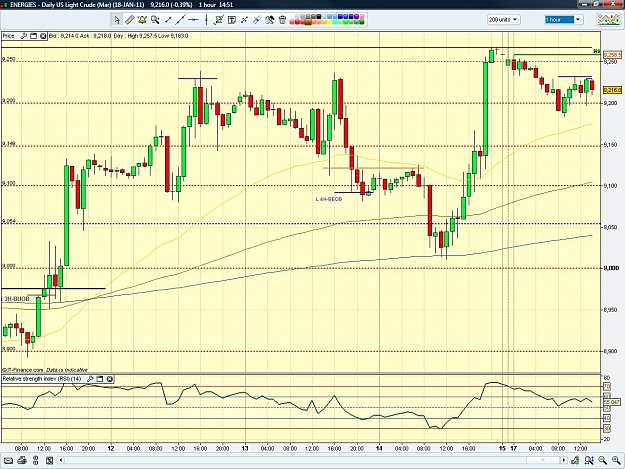The image size is (625, 469).
Task: Click the Relative strength index (RSI) (14) label
Action: 42,379
